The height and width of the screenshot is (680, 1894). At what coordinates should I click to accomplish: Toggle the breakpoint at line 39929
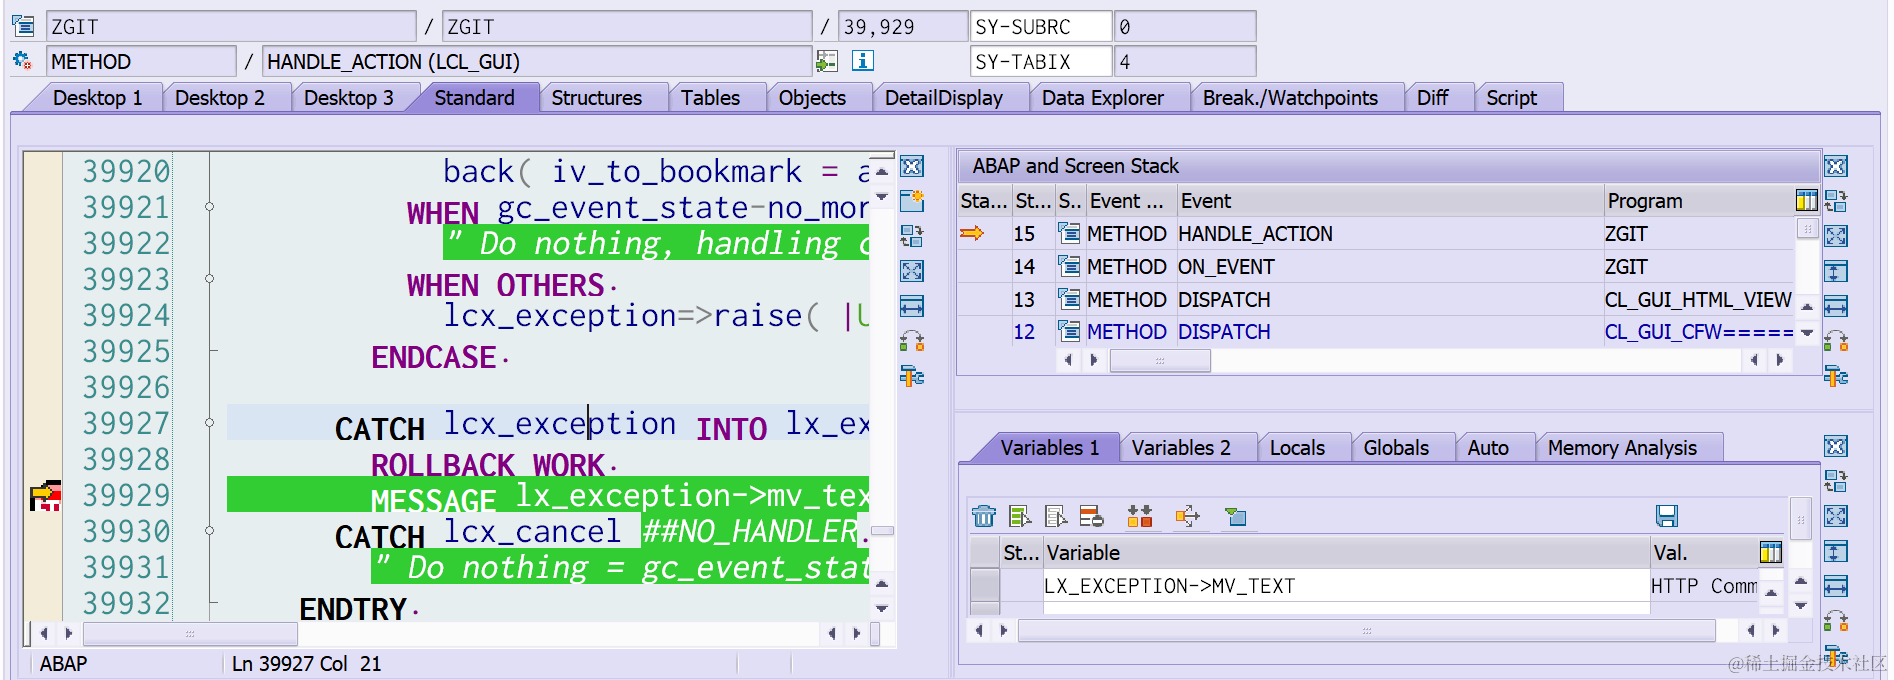[x=44, y=496]
